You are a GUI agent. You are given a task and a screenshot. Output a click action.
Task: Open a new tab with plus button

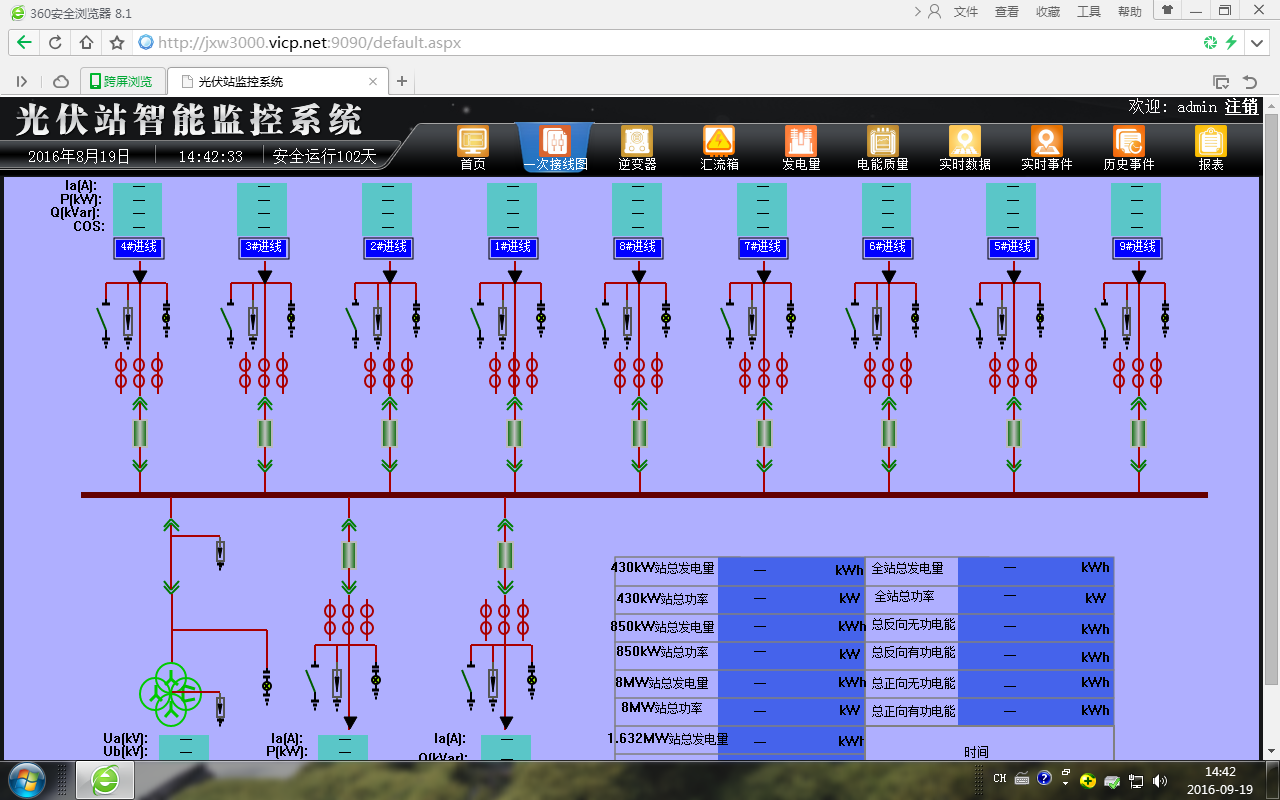point(402,82)
